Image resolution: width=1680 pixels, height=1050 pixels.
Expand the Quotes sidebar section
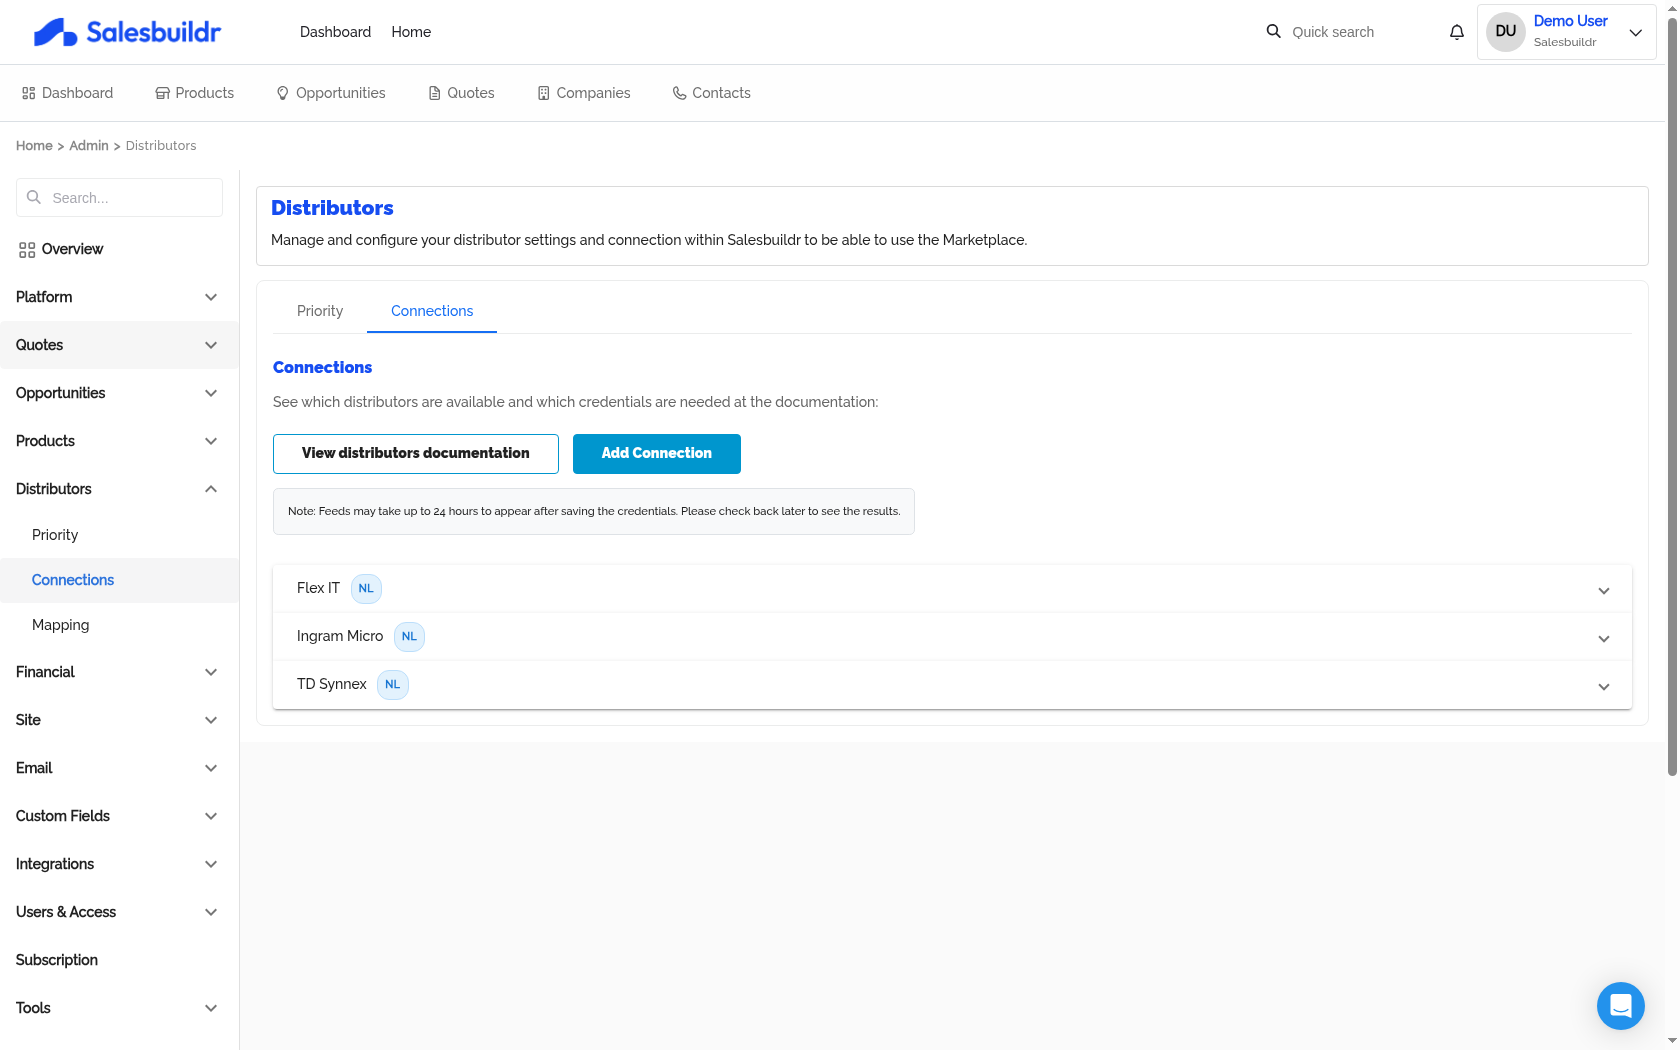(x=211, y=345)
